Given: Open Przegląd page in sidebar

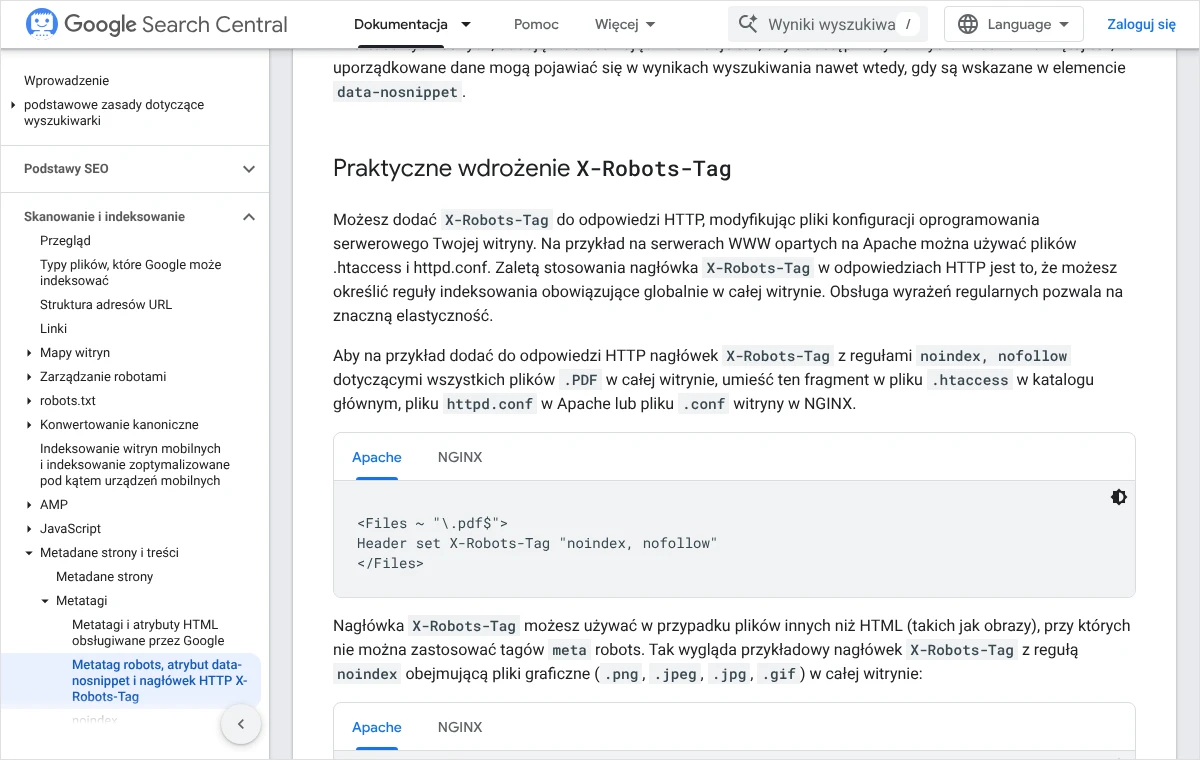Looking at the screenshot, I should pos(65,241).
